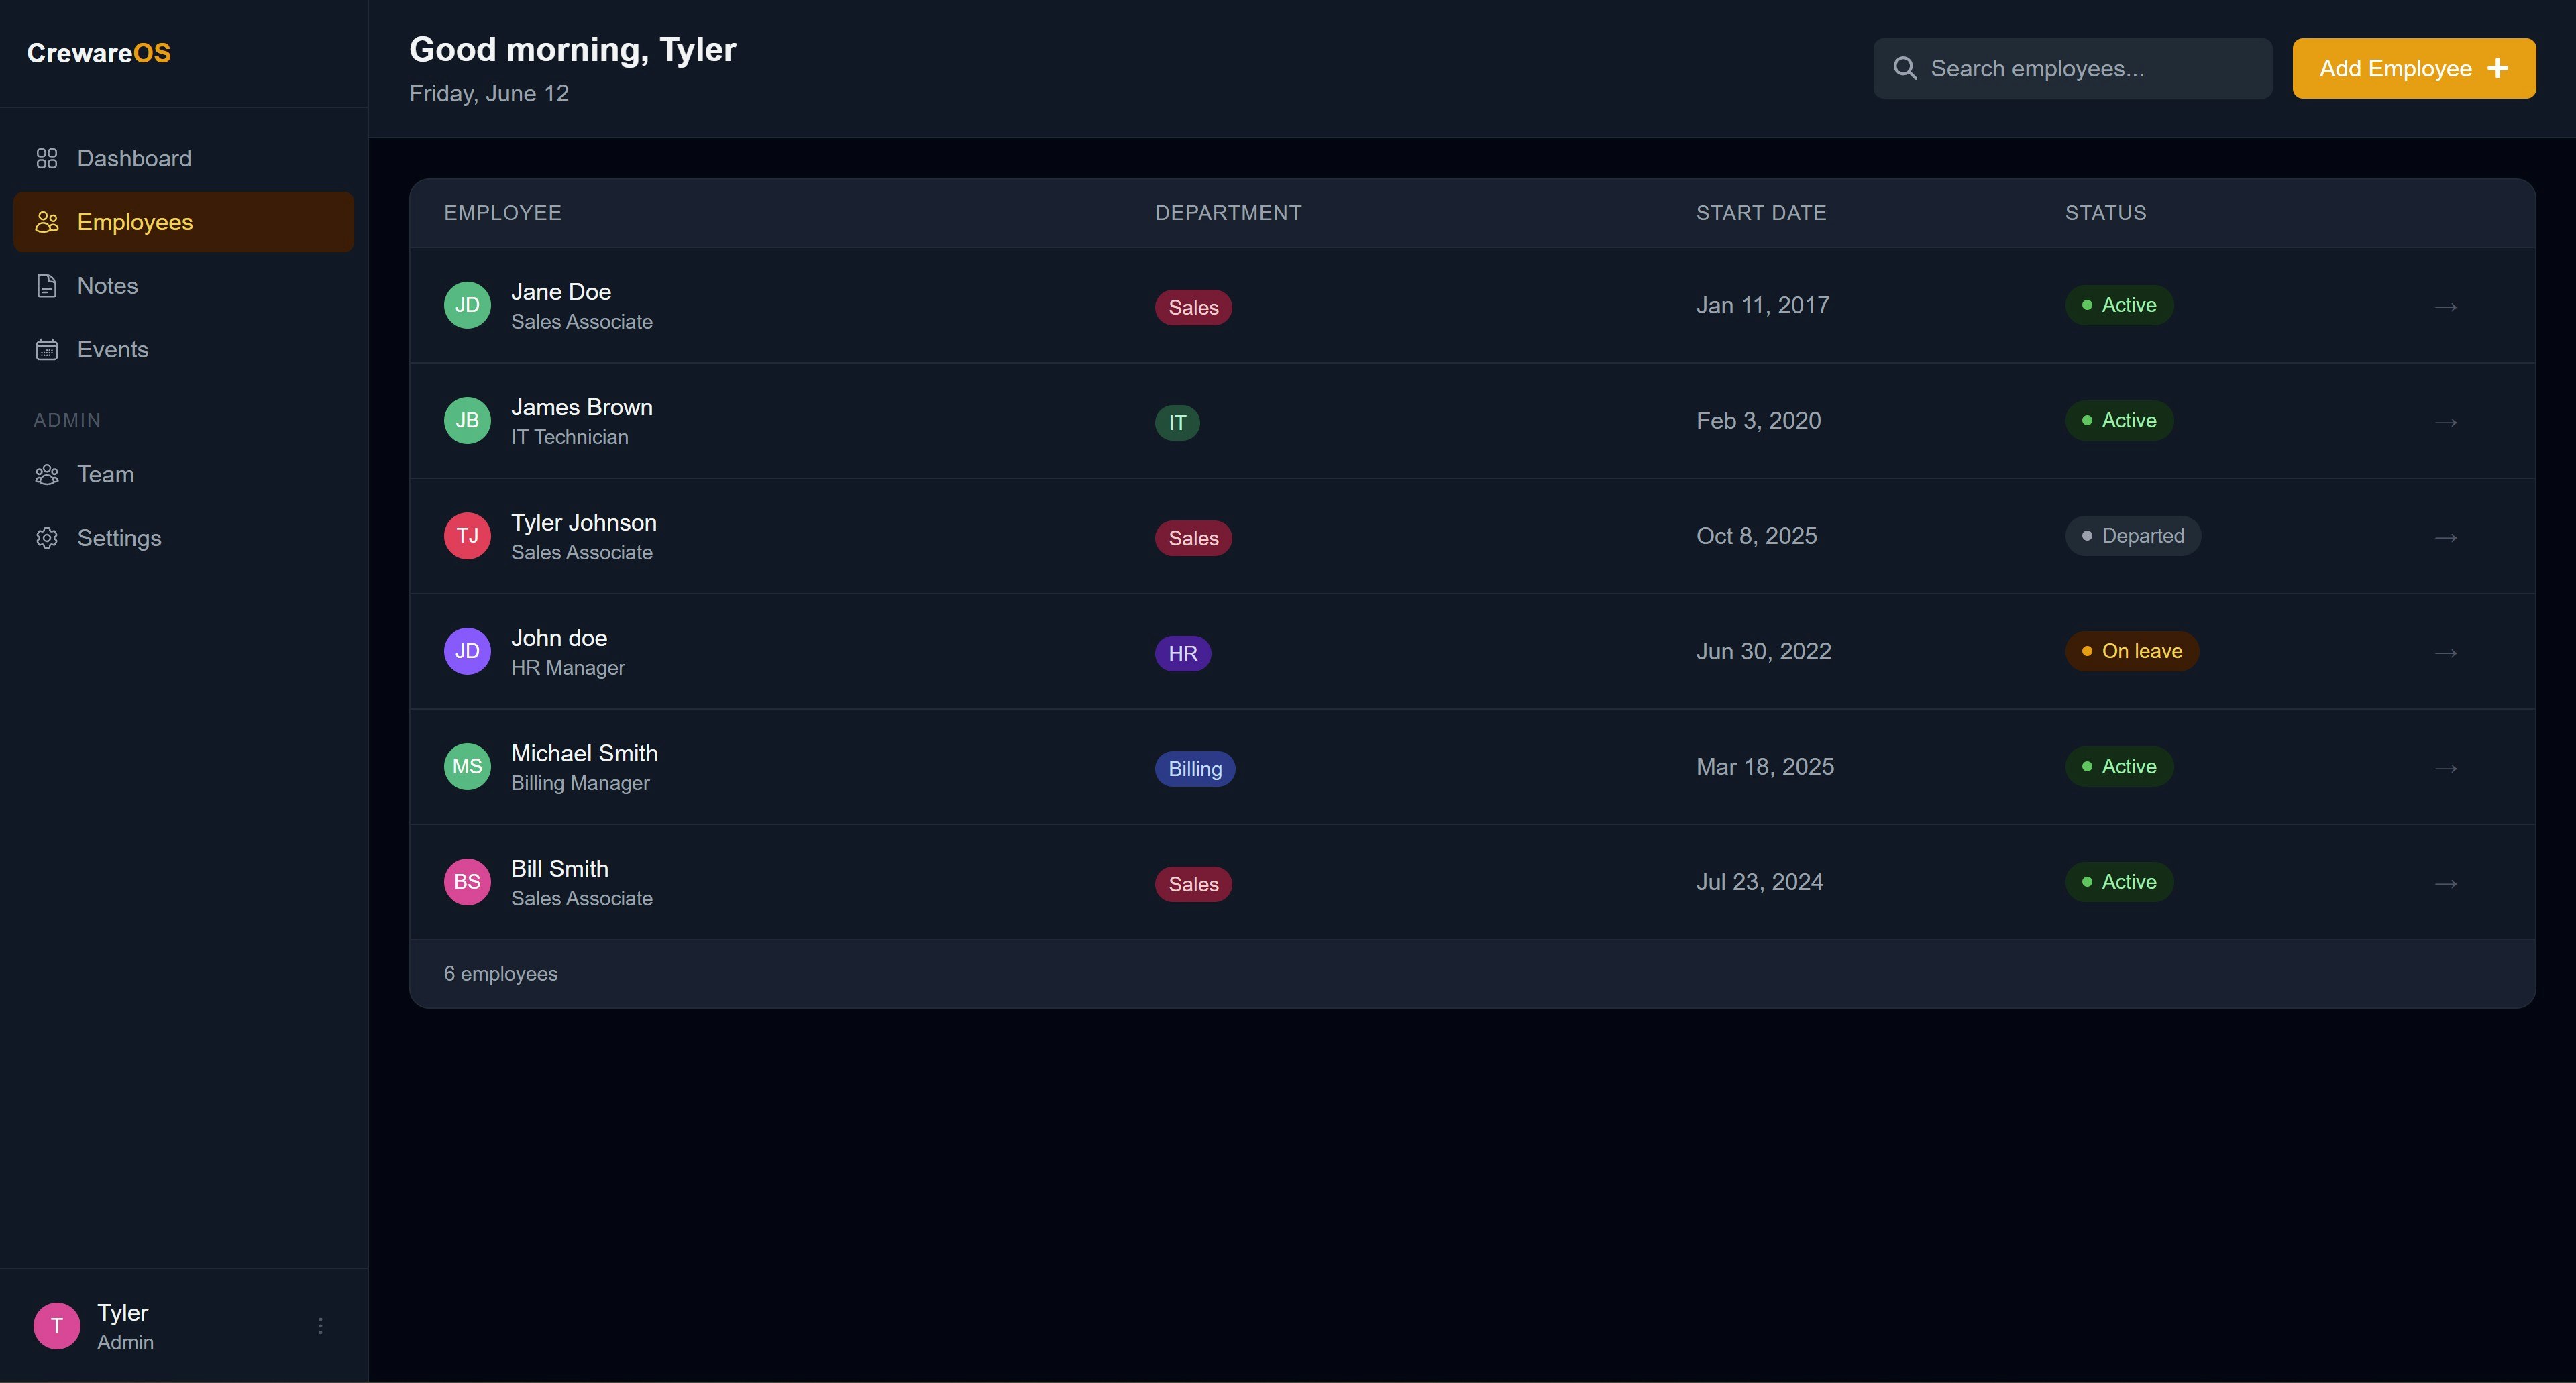Click Bill Smith's Active status pill

tap(2119, 882)
